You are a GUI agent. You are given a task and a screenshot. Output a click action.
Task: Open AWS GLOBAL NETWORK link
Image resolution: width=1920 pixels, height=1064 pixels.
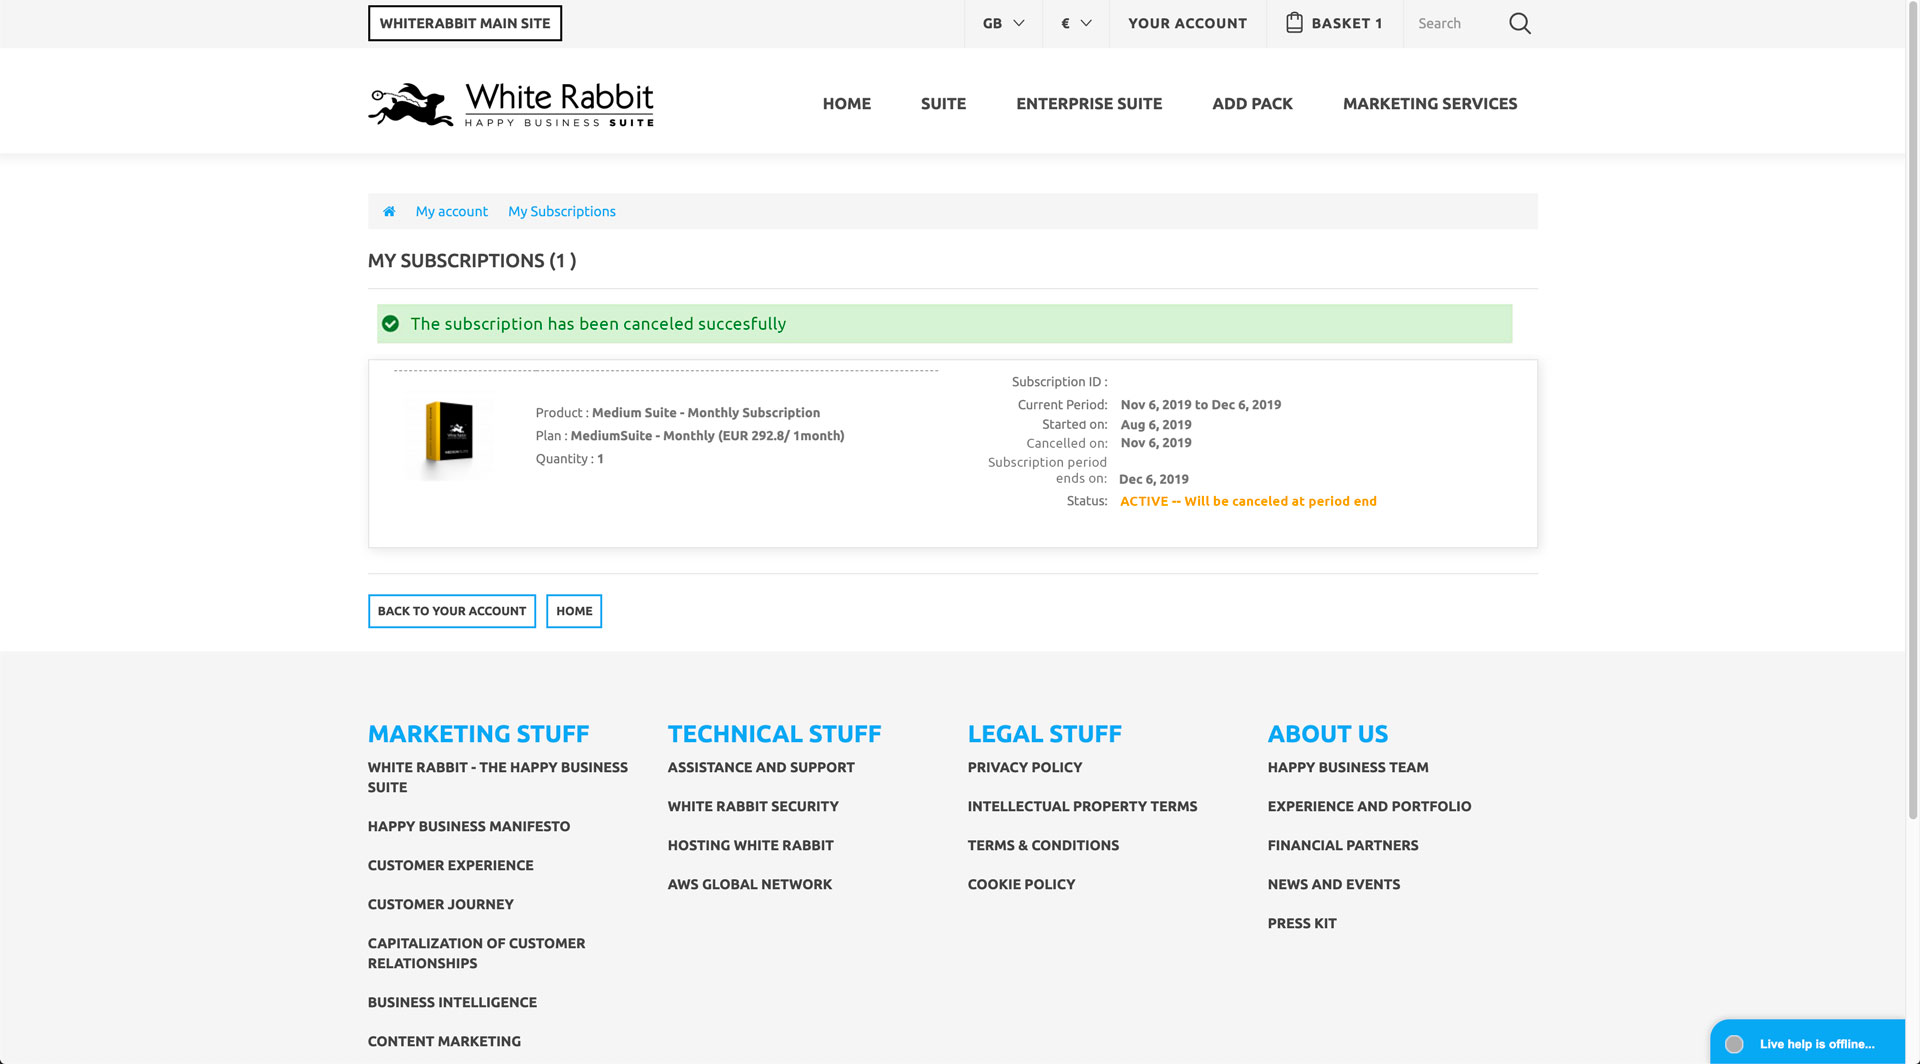tap(750, 884)
